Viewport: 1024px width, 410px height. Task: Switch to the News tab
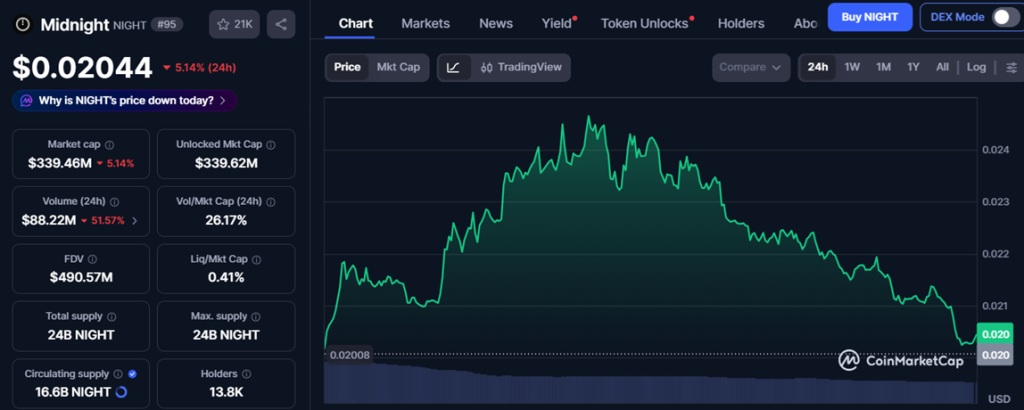pyautogui.click(x=496, y=24)
